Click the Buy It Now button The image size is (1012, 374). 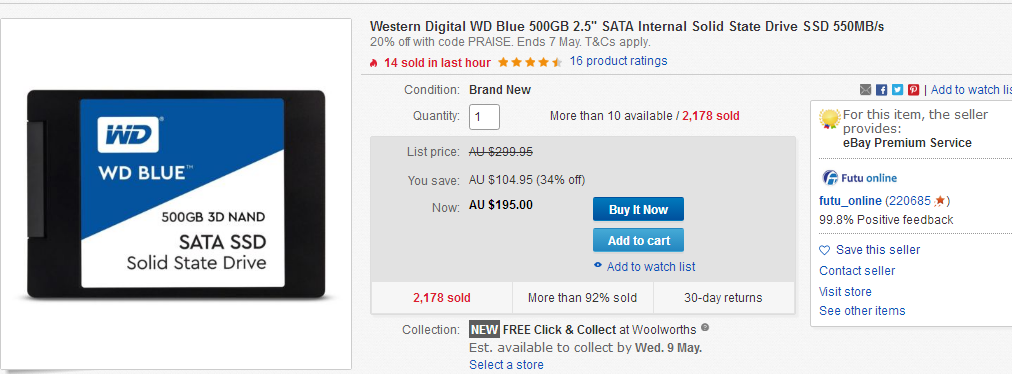[638, 209]
